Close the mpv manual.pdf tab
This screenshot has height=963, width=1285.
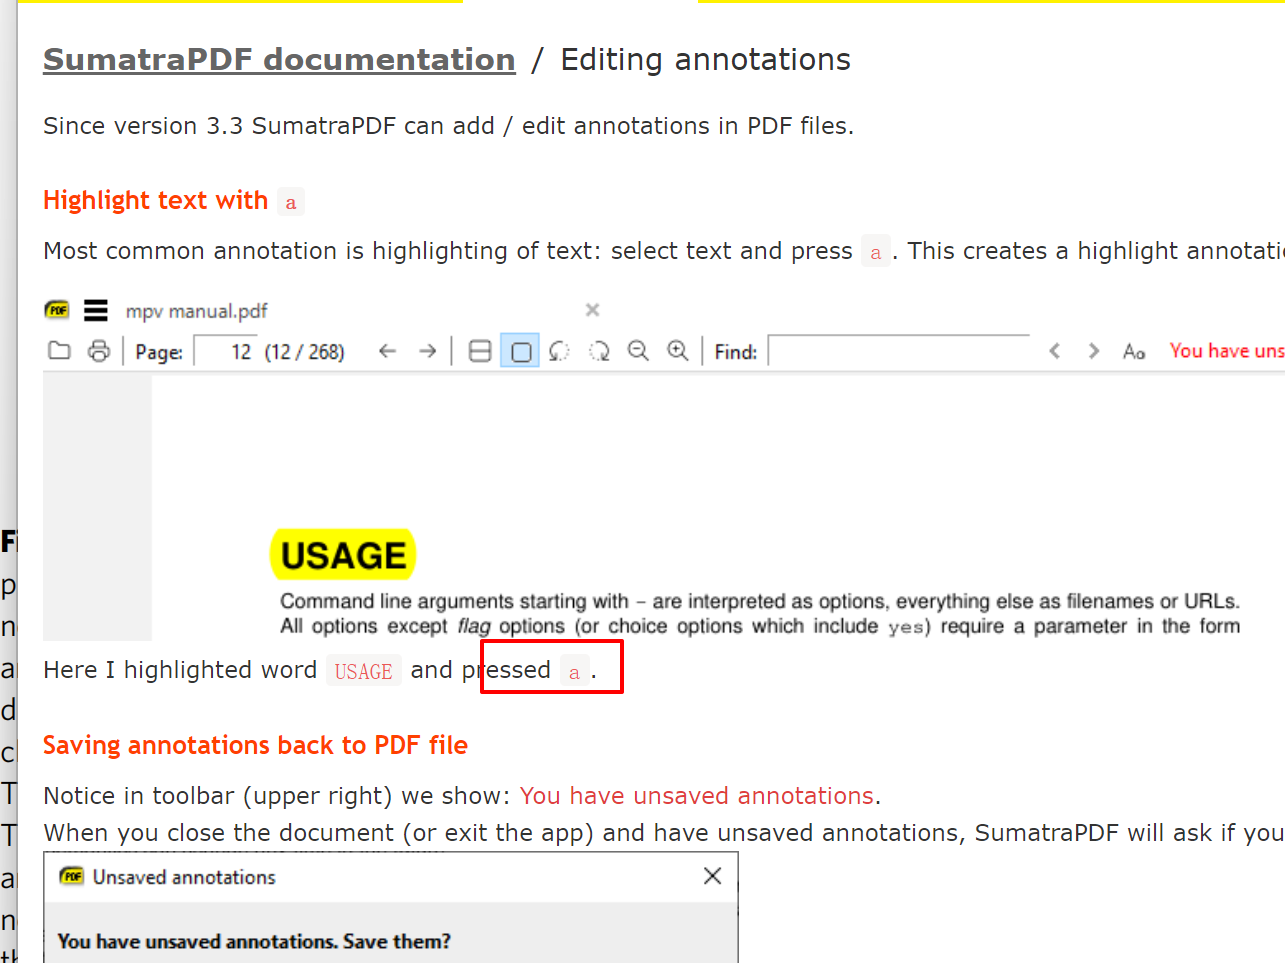[x=592, y=310]
